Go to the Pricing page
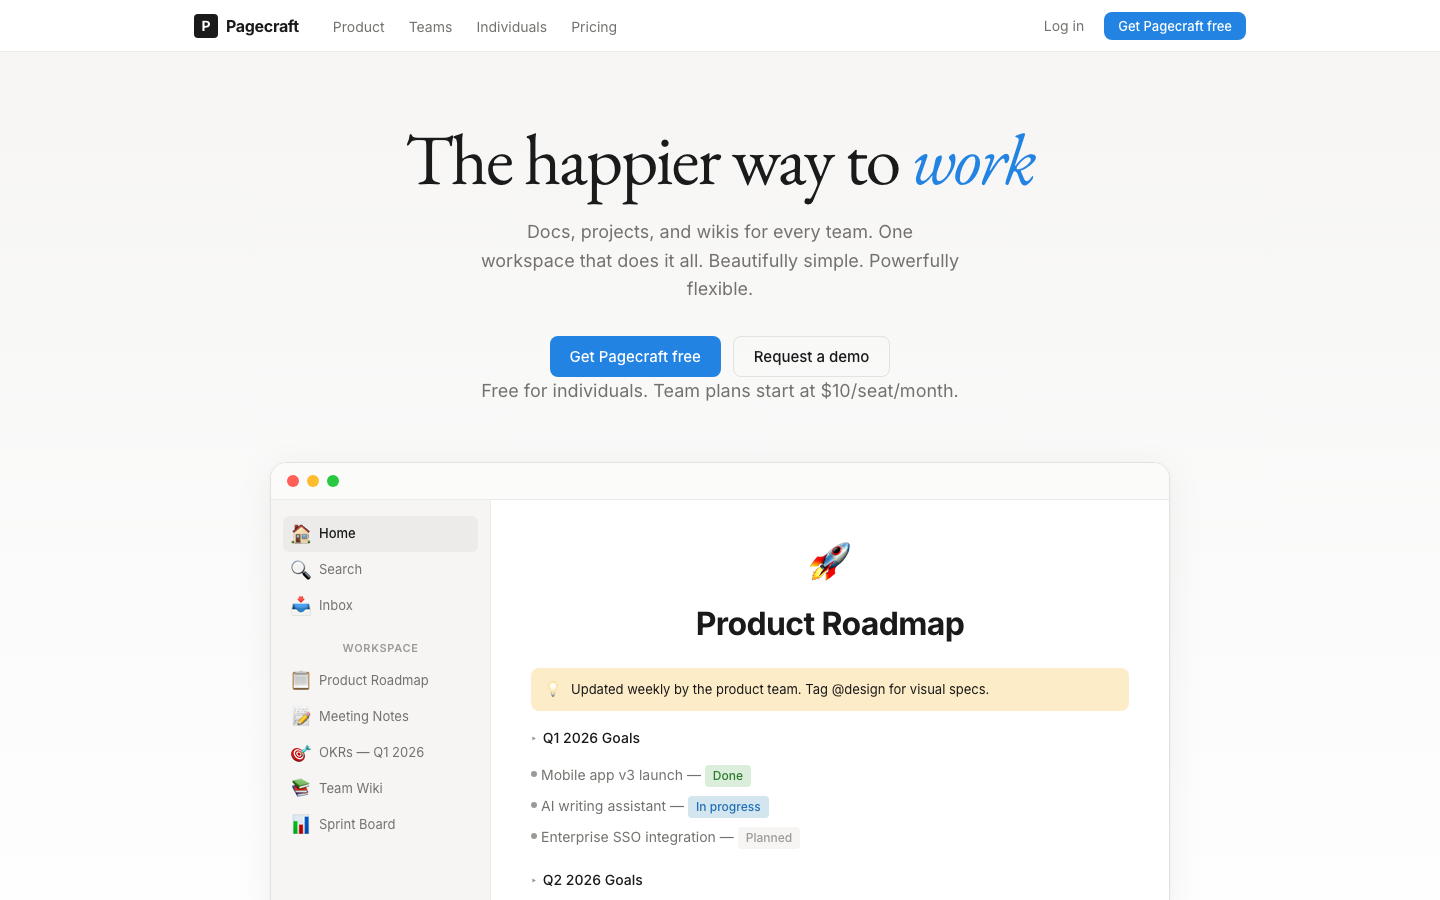Viewport: 1440px width, 900px height. tap(594, 27)
